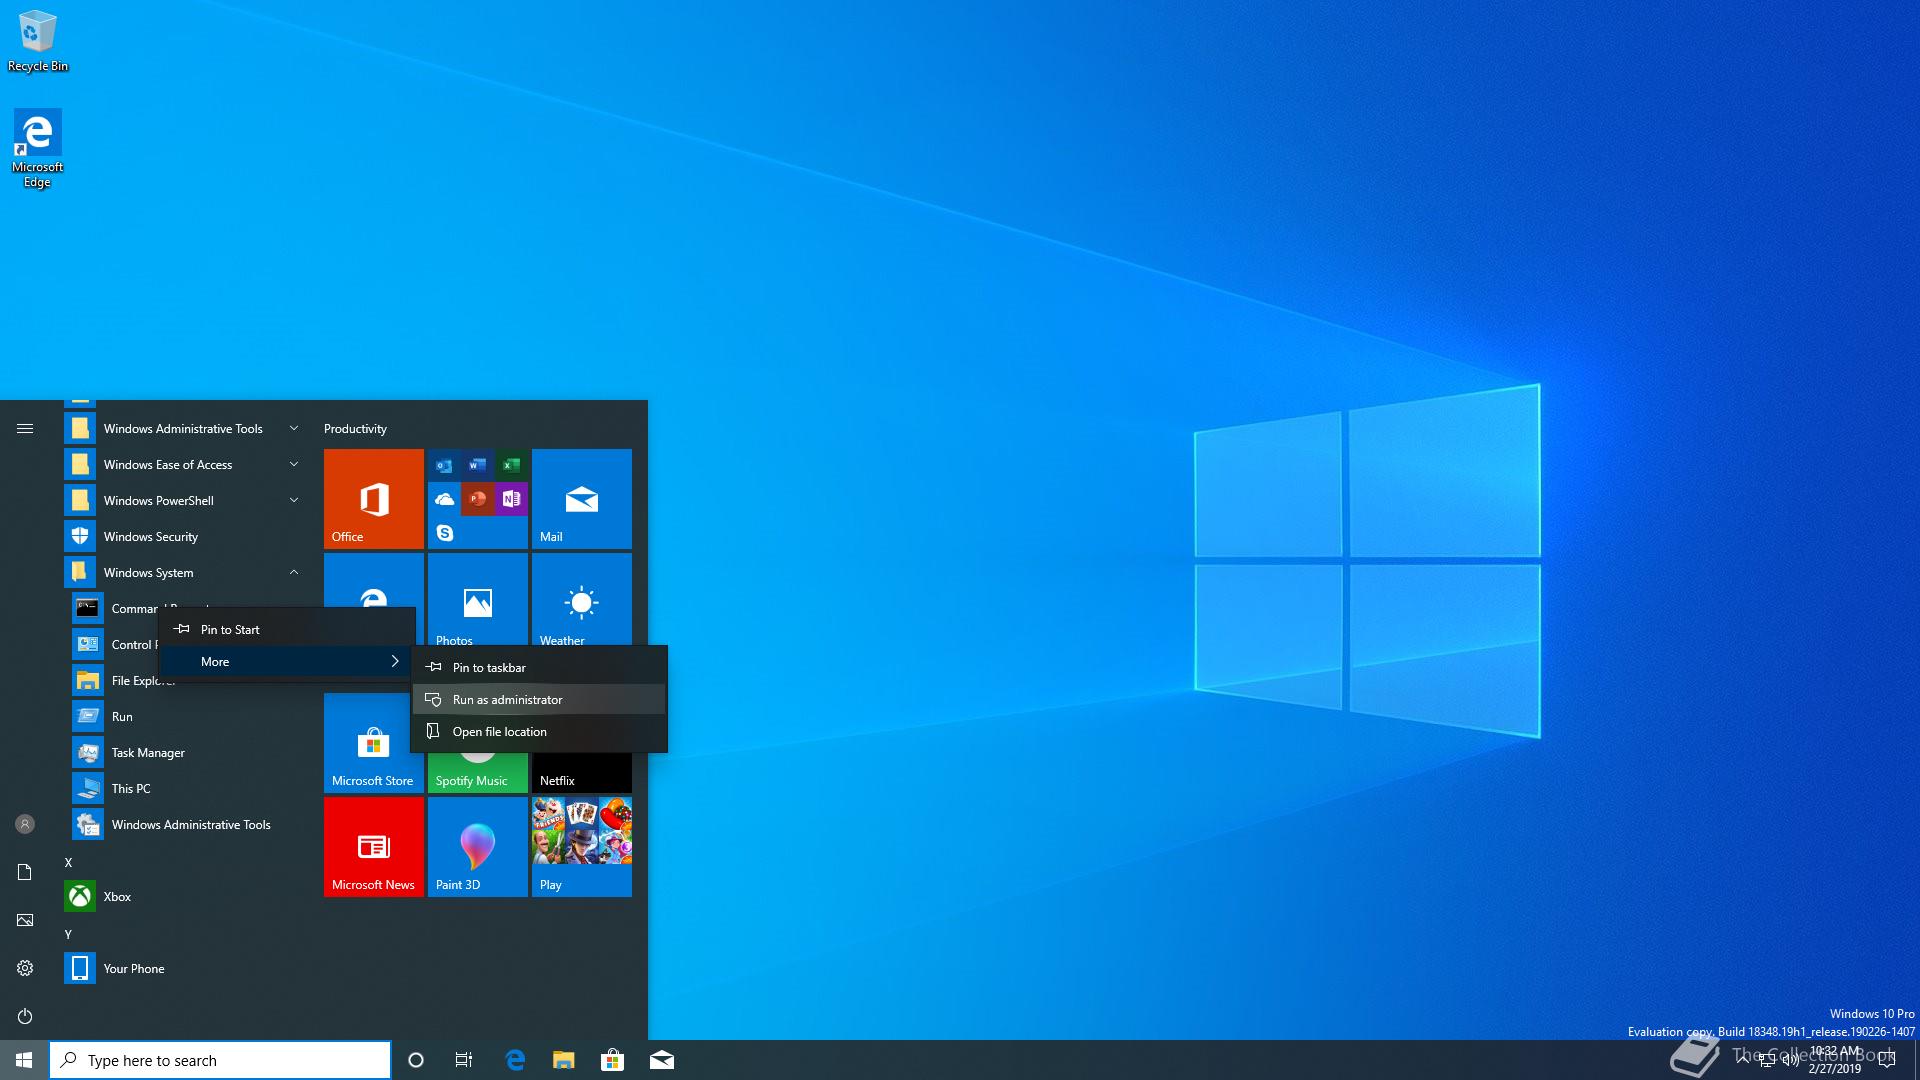Choose Pin to taskbar option
The height and width of the screenshot is (1080, 1920).
coord(489,668)
